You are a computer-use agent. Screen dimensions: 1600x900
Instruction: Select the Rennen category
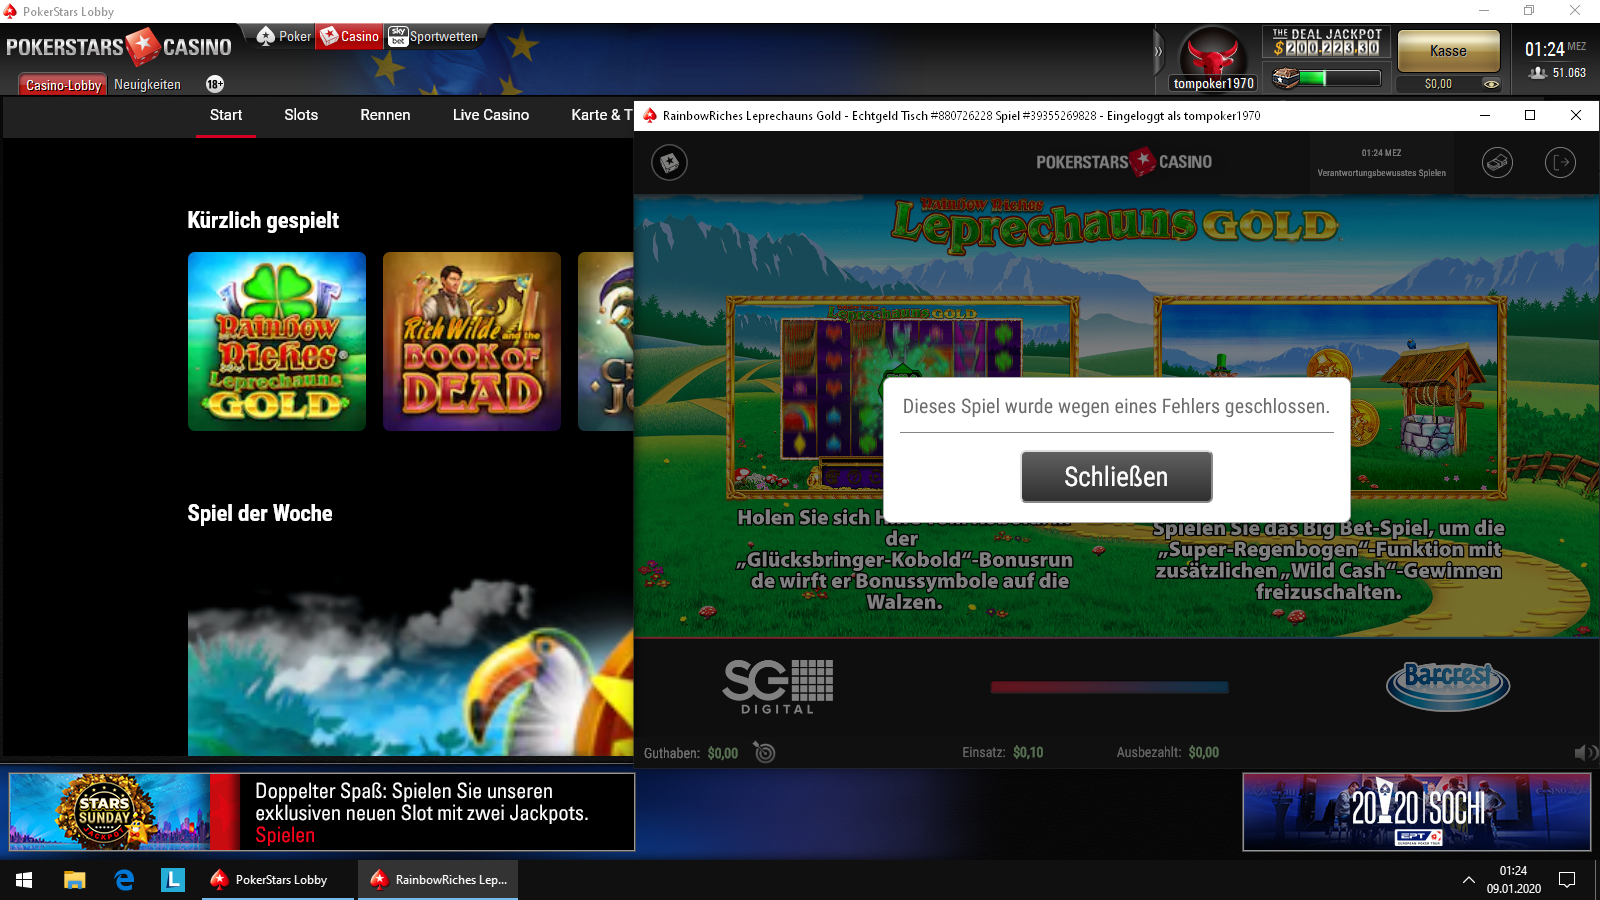point(385,115)
